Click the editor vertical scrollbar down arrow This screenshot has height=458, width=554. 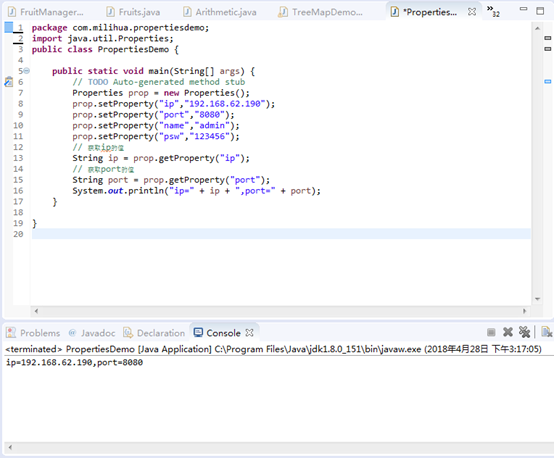click(x=537, y=299)
